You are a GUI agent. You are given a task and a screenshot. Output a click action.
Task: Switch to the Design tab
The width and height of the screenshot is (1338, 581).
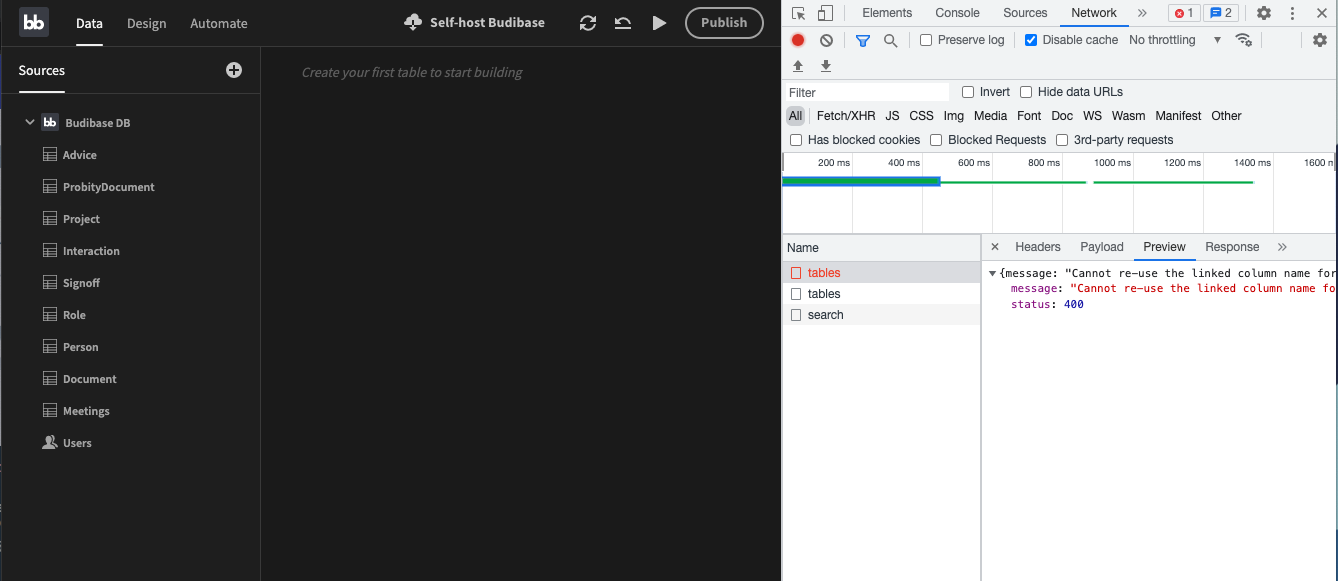(x=147, y=23)
